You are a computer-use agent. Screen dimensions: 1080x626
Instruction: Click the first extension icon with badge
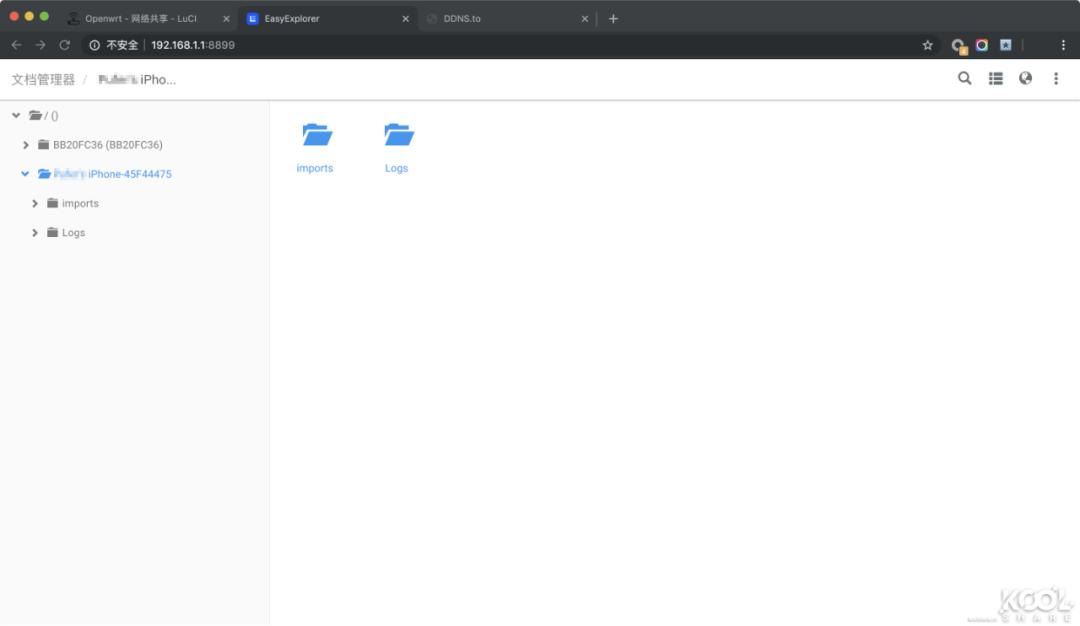pyautogui.click(x=959, y=46)
